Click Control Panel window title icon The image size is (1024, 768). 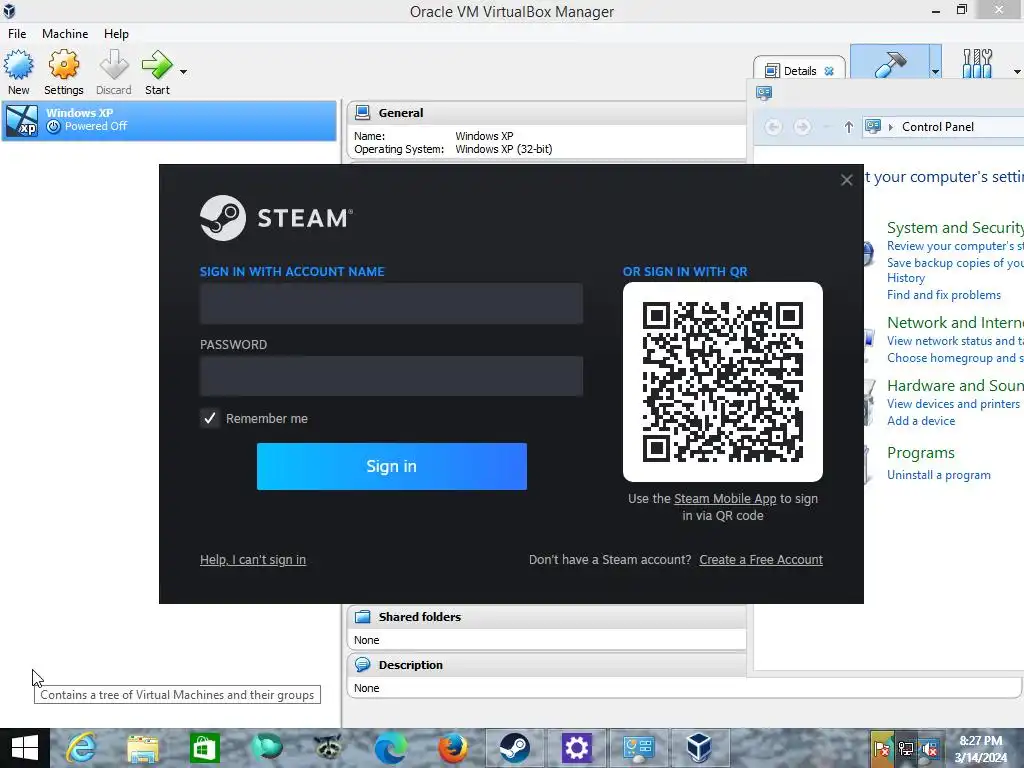click(x=764, y=92)
